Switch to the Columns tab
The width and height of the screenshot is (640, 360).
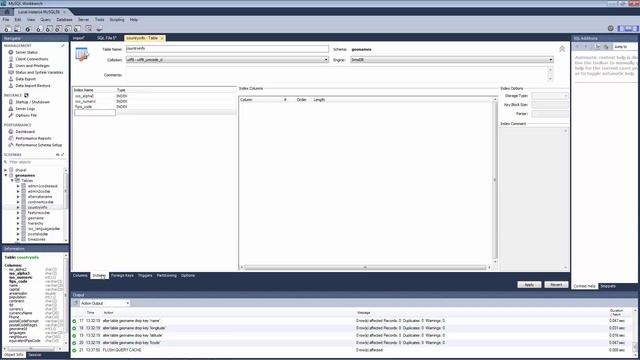(x=80, y=276)
